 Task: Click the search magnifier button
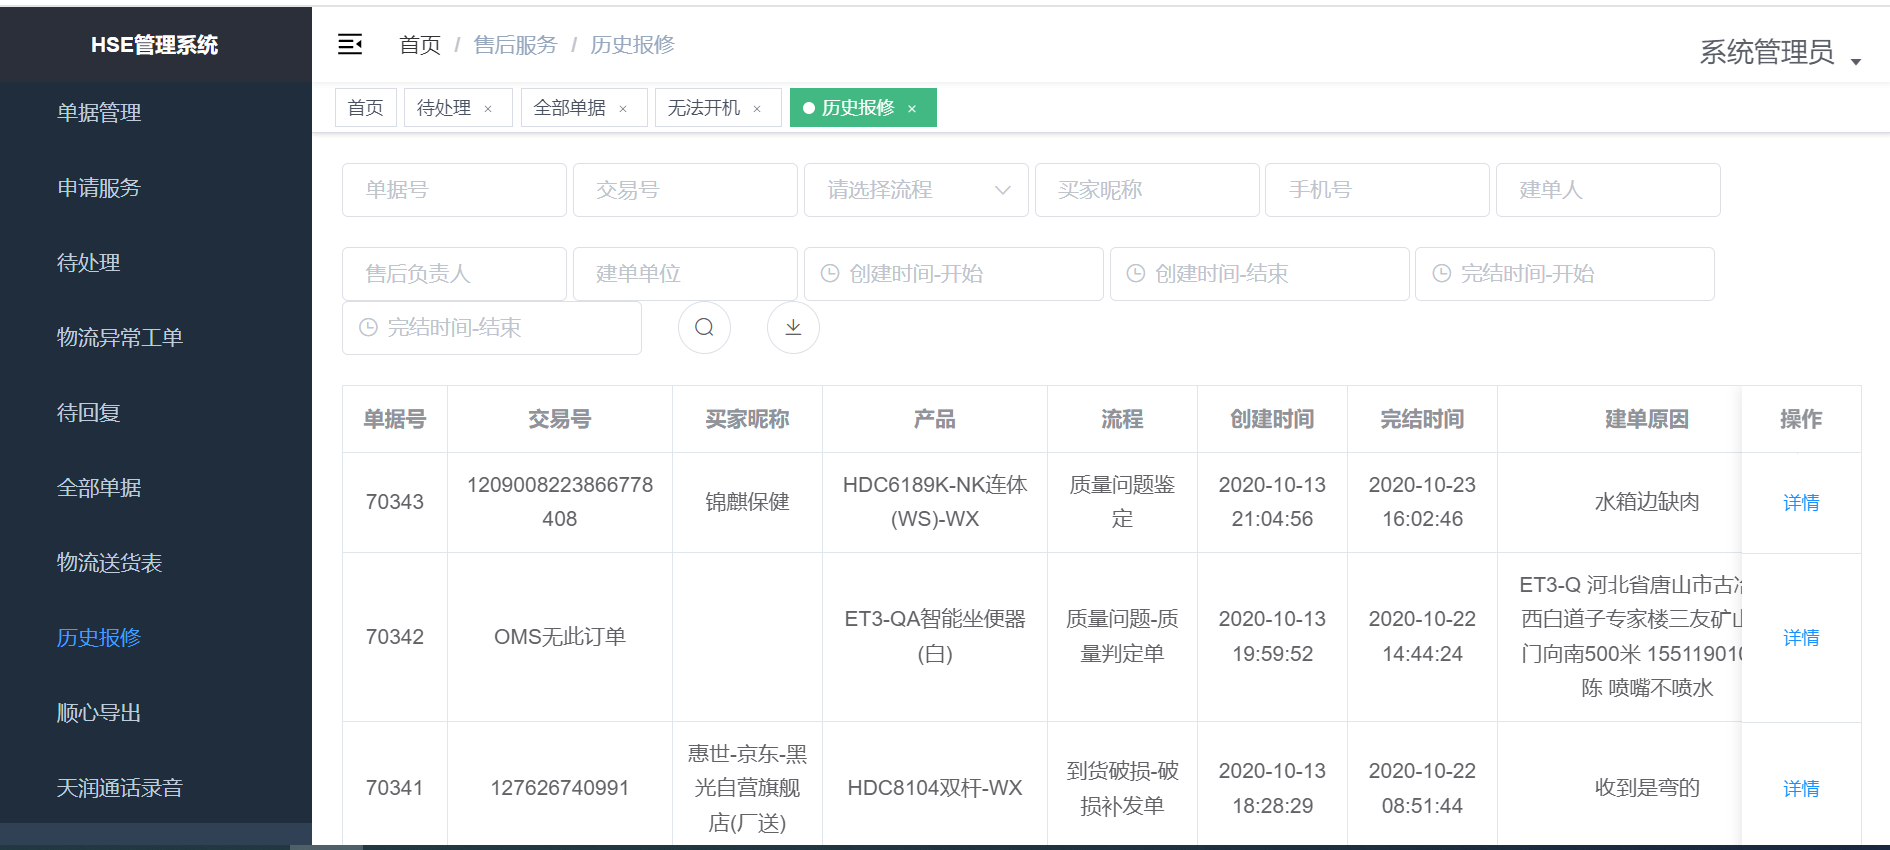point(704,327)
